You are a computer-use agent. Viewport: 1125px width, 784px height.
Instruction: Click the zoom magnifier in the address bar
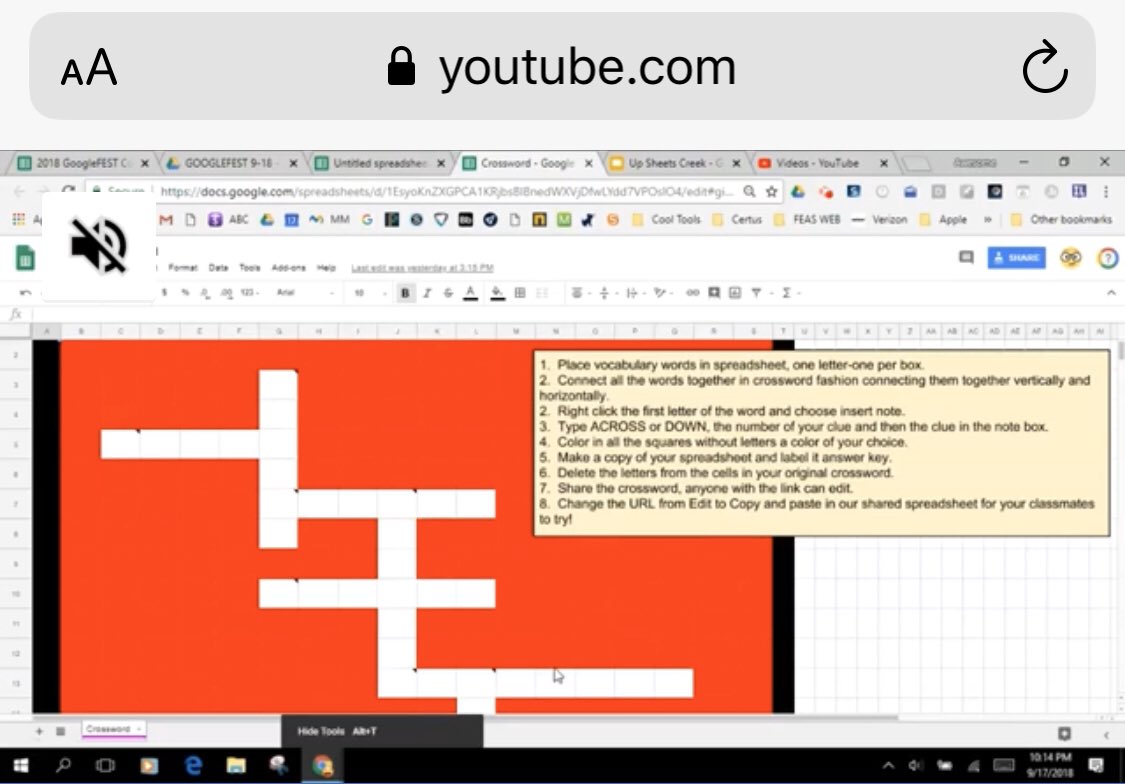[x=749, y=192]
